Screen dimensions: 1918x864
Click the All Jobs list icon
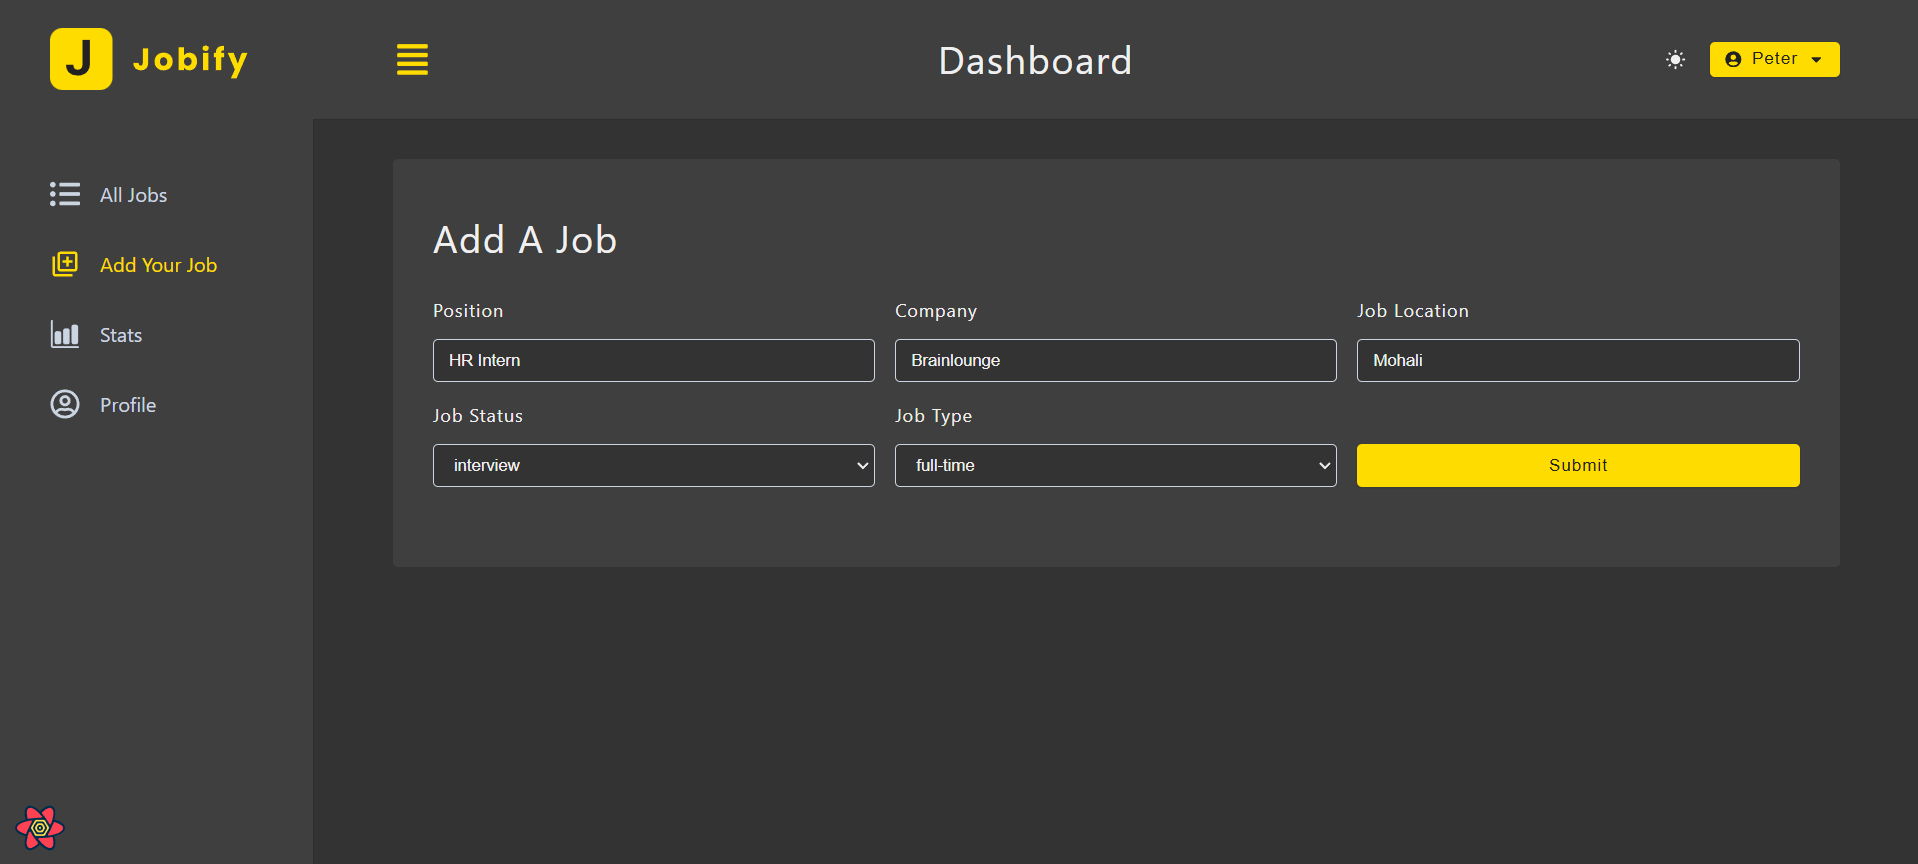(x=65, y=194)
